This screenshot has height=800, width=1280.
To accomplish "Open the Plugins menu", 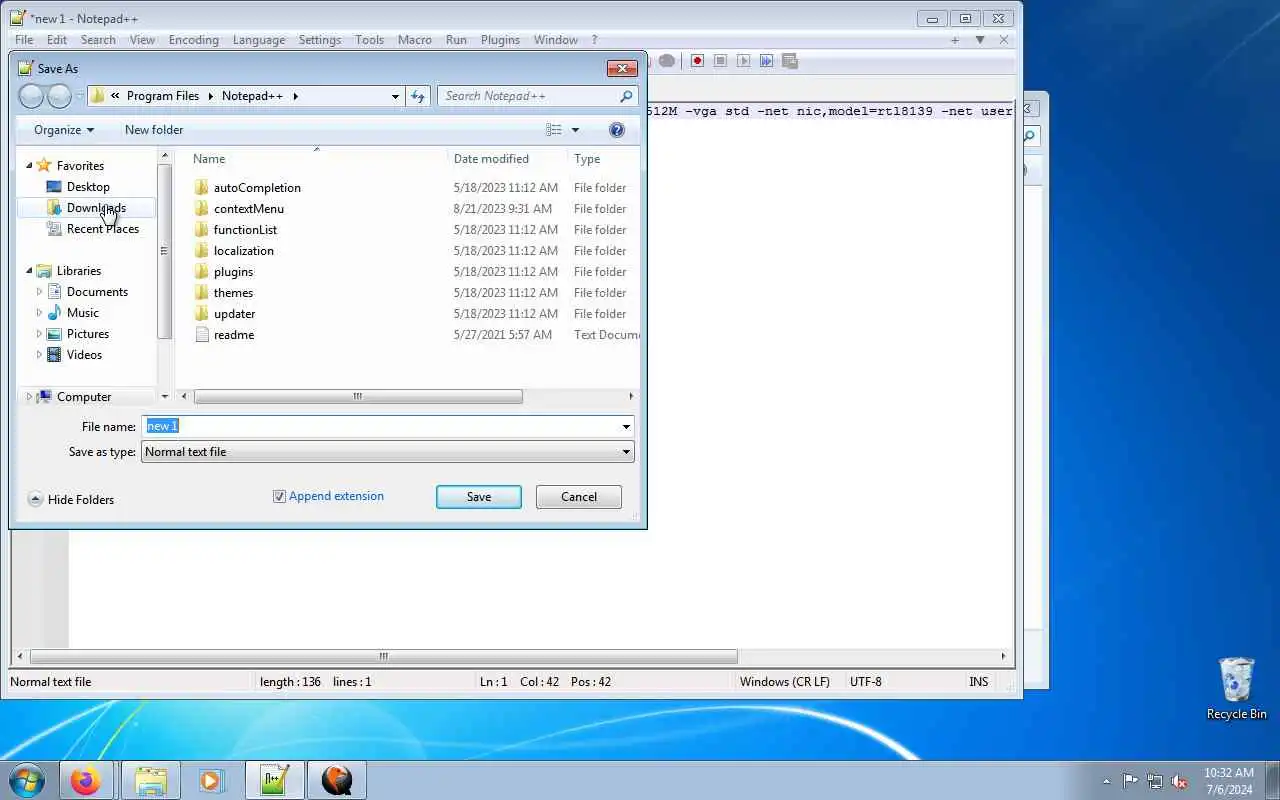I will coord(500,40).
